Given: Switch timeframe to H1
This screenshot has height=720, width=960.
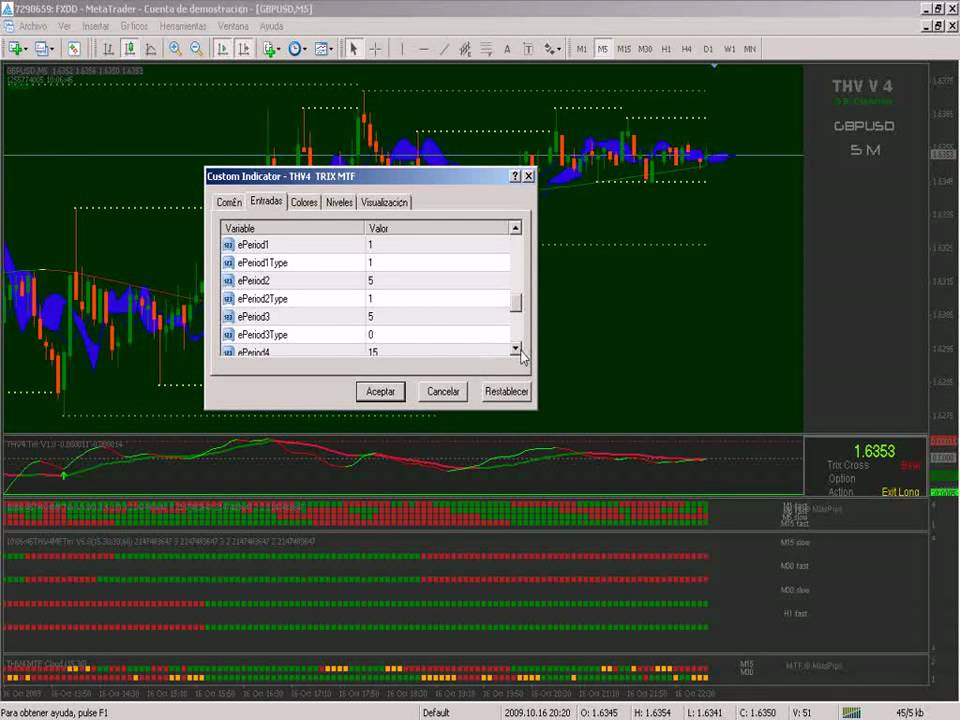Looking at the screenshot, I should [x=666, y=49].
